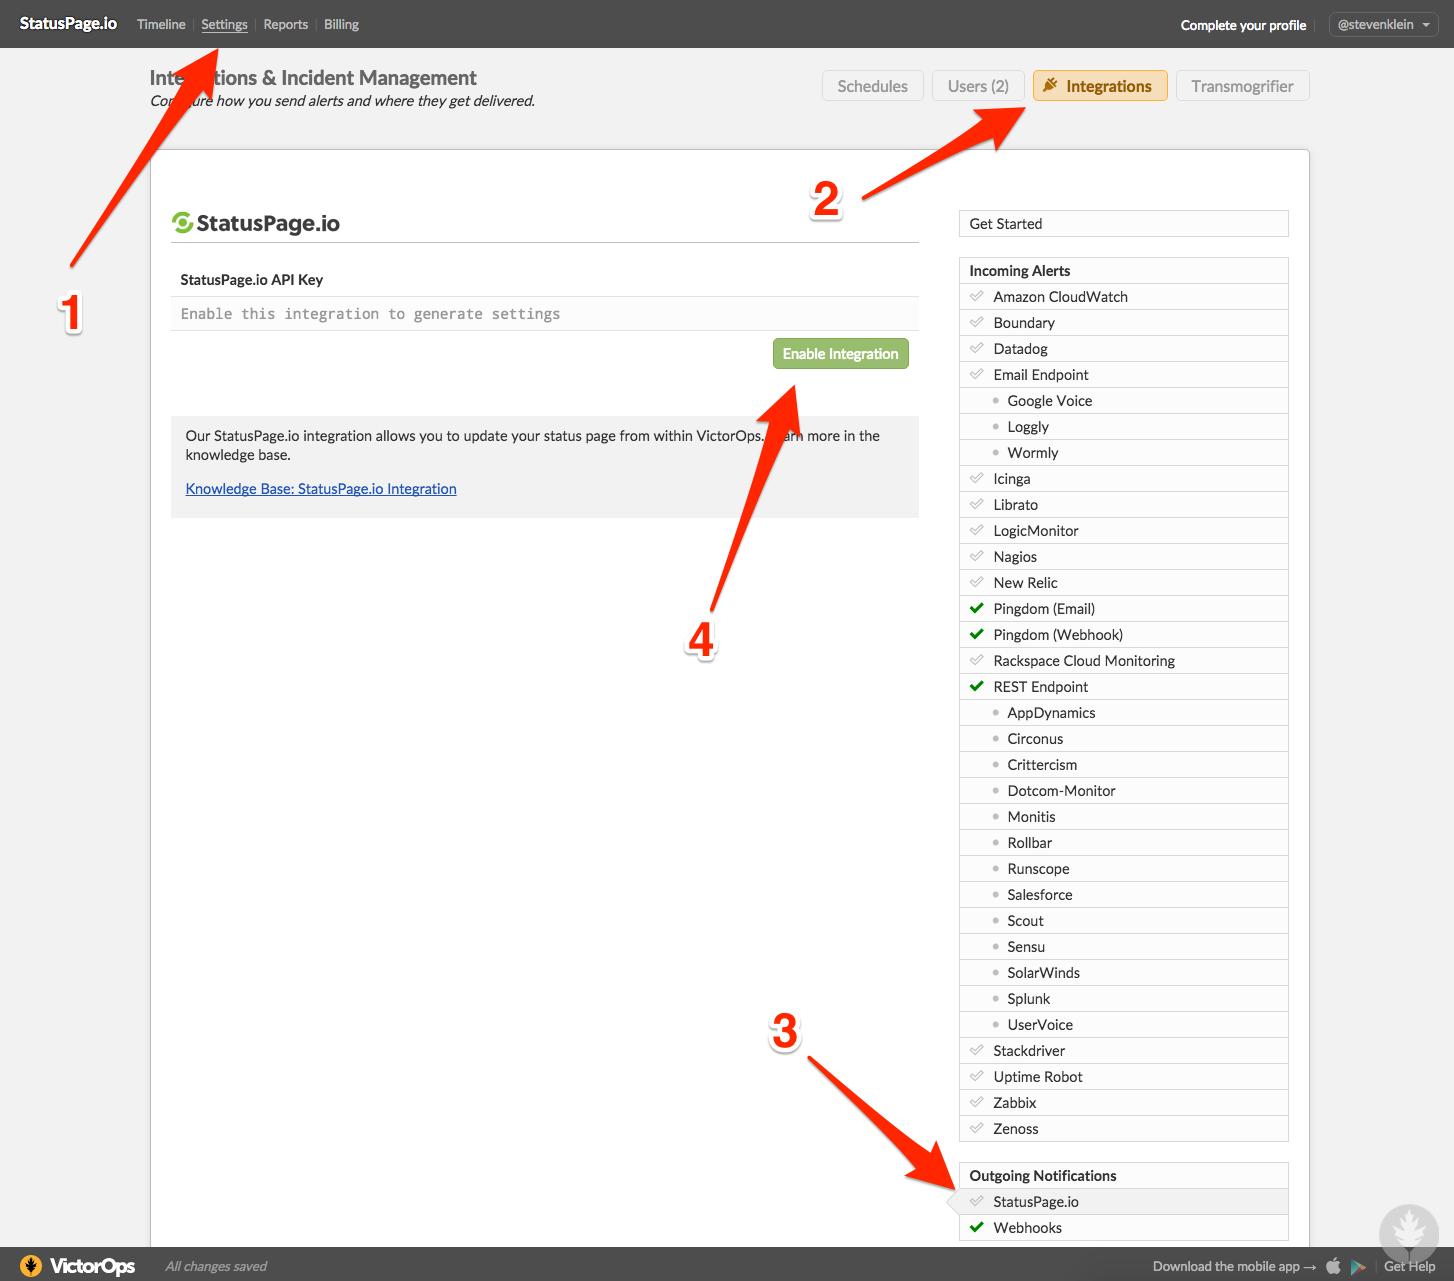This screenshot has width=1454, height=1281.
Task: Click Download the mobile app link
Action: point(1234,1267)
